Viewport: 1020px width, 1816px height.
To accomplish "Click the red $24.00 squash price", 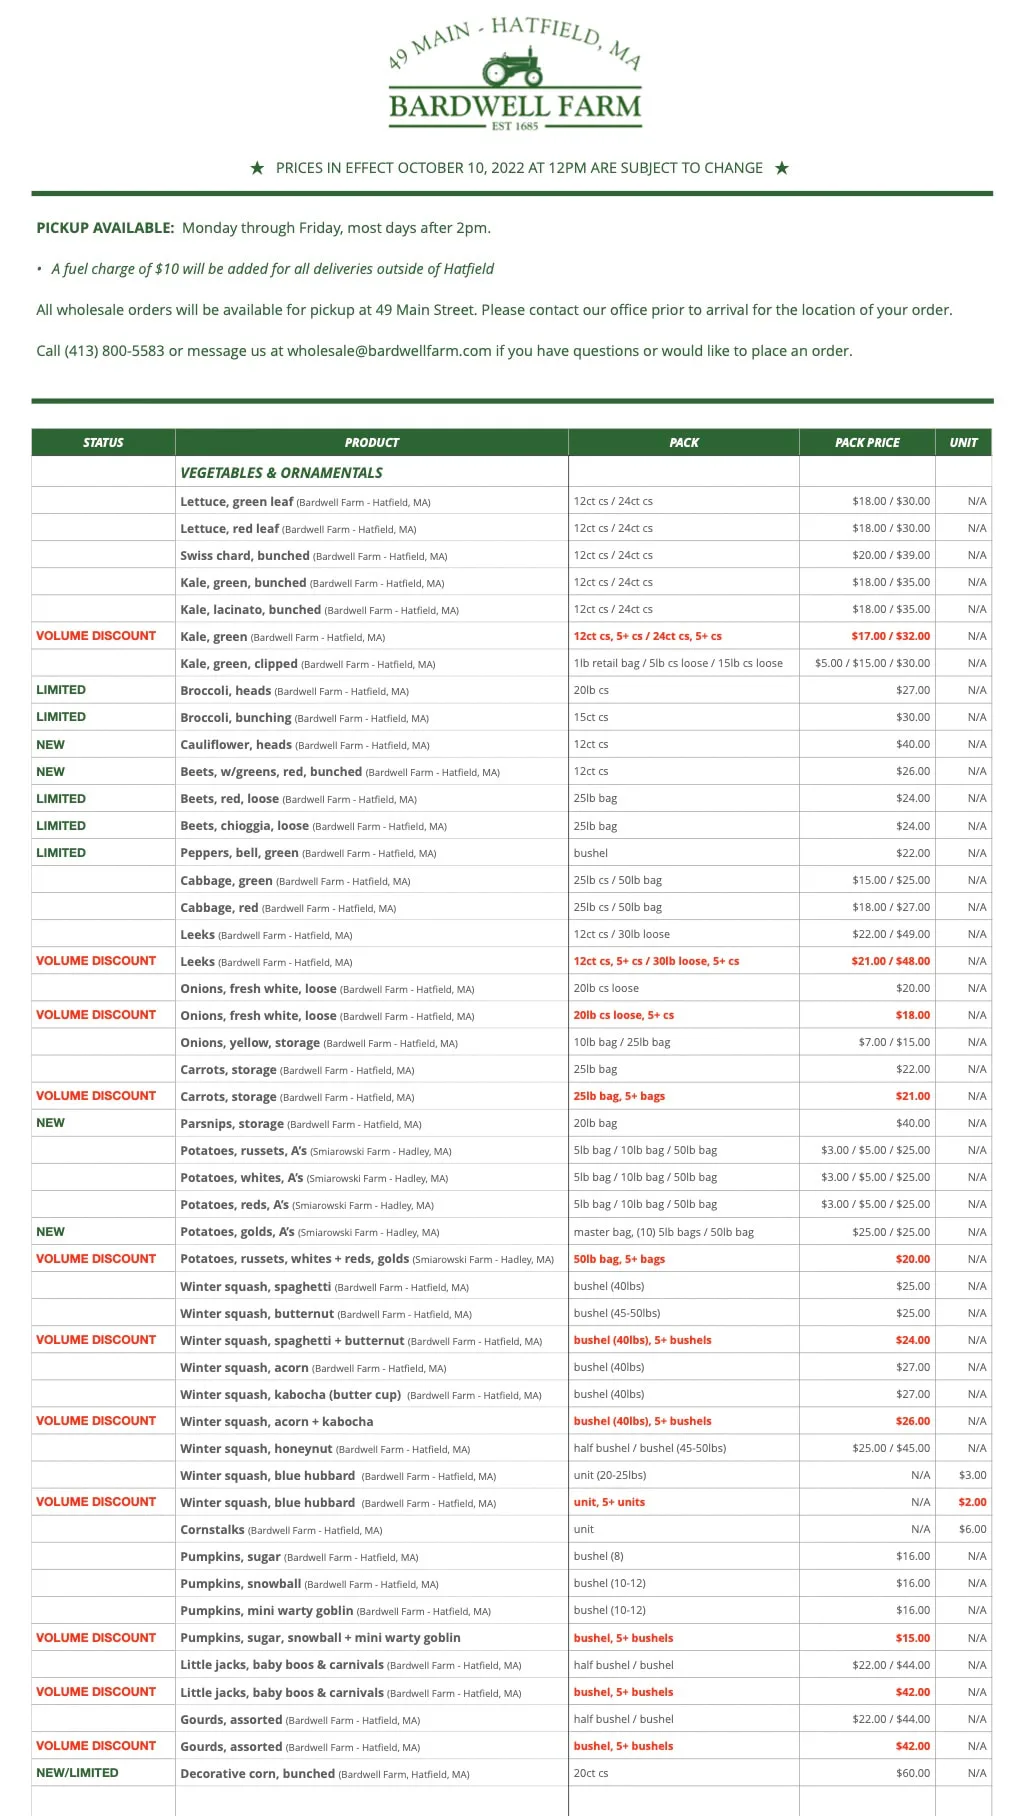I will 913,1340.
